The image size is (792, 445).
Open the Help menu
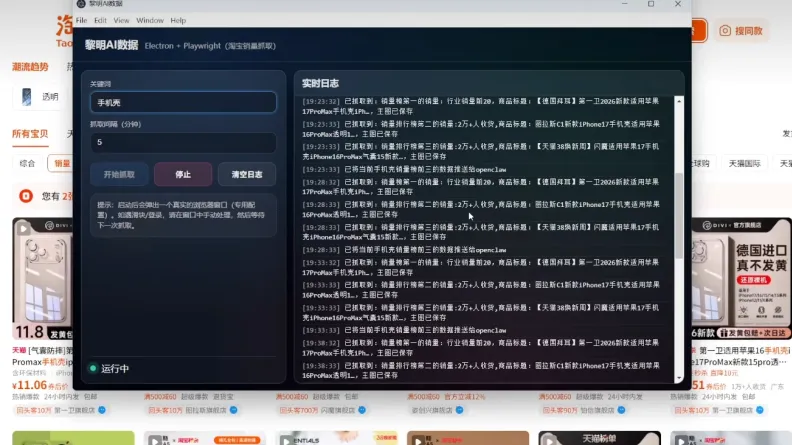point(178,20)
